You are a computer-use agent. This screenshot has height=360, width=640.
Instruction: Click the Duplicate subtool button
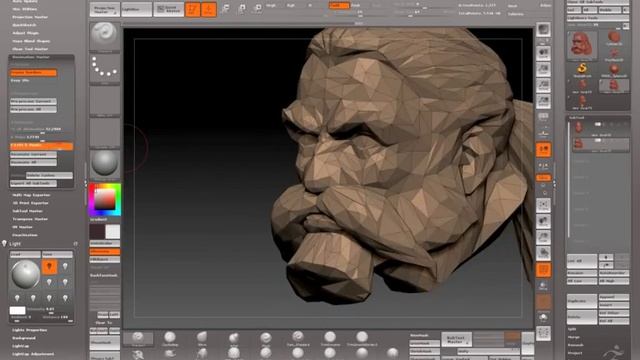click(x=582, y=301)
